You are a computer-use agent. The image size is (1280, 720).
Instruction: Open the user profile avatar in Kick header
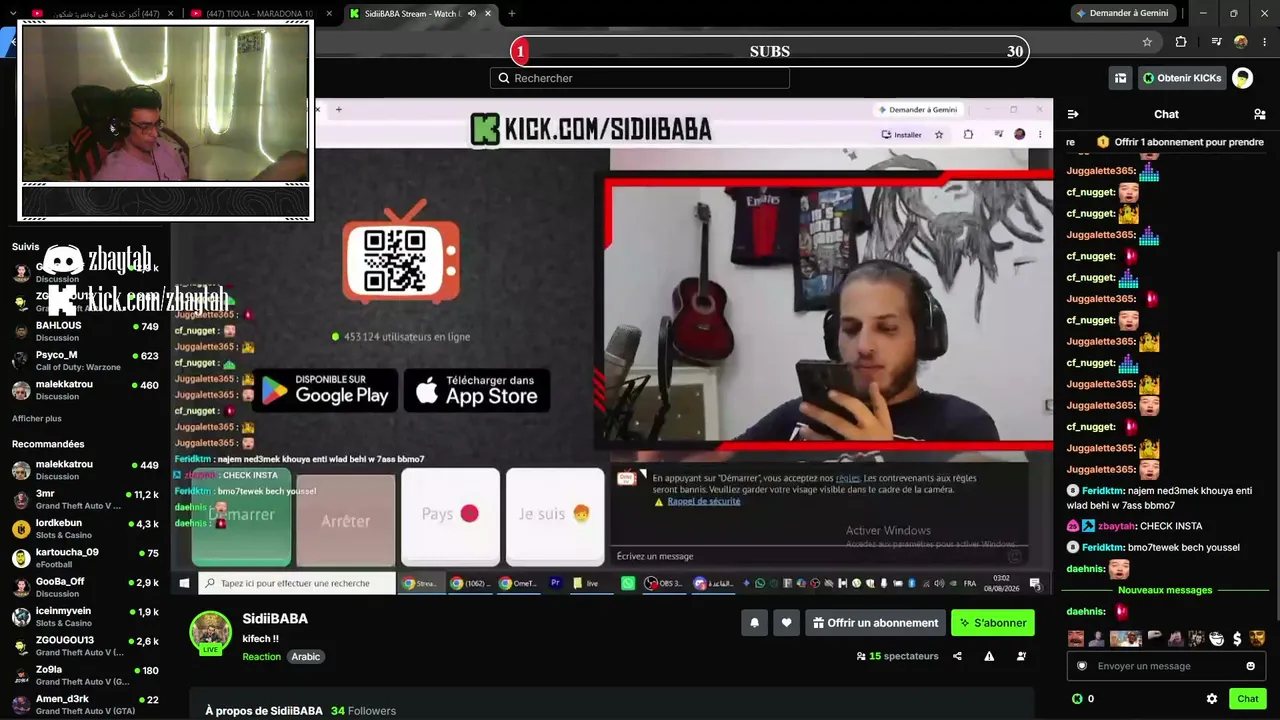click(x=1242, y=78)
